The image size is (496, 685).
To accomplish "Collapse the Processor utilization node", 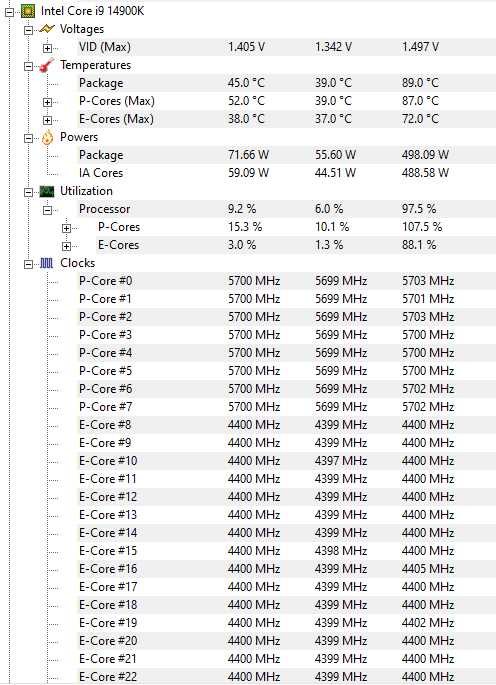I will tap(48, 211).
